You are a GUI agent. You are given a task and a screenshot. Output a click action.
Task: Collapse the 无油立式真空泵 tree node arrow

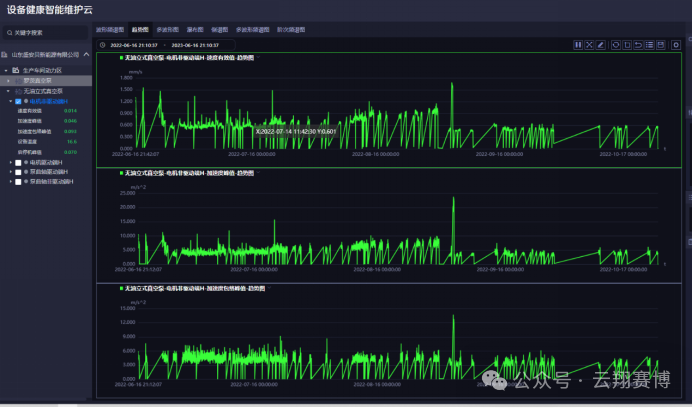coord(8,92)
